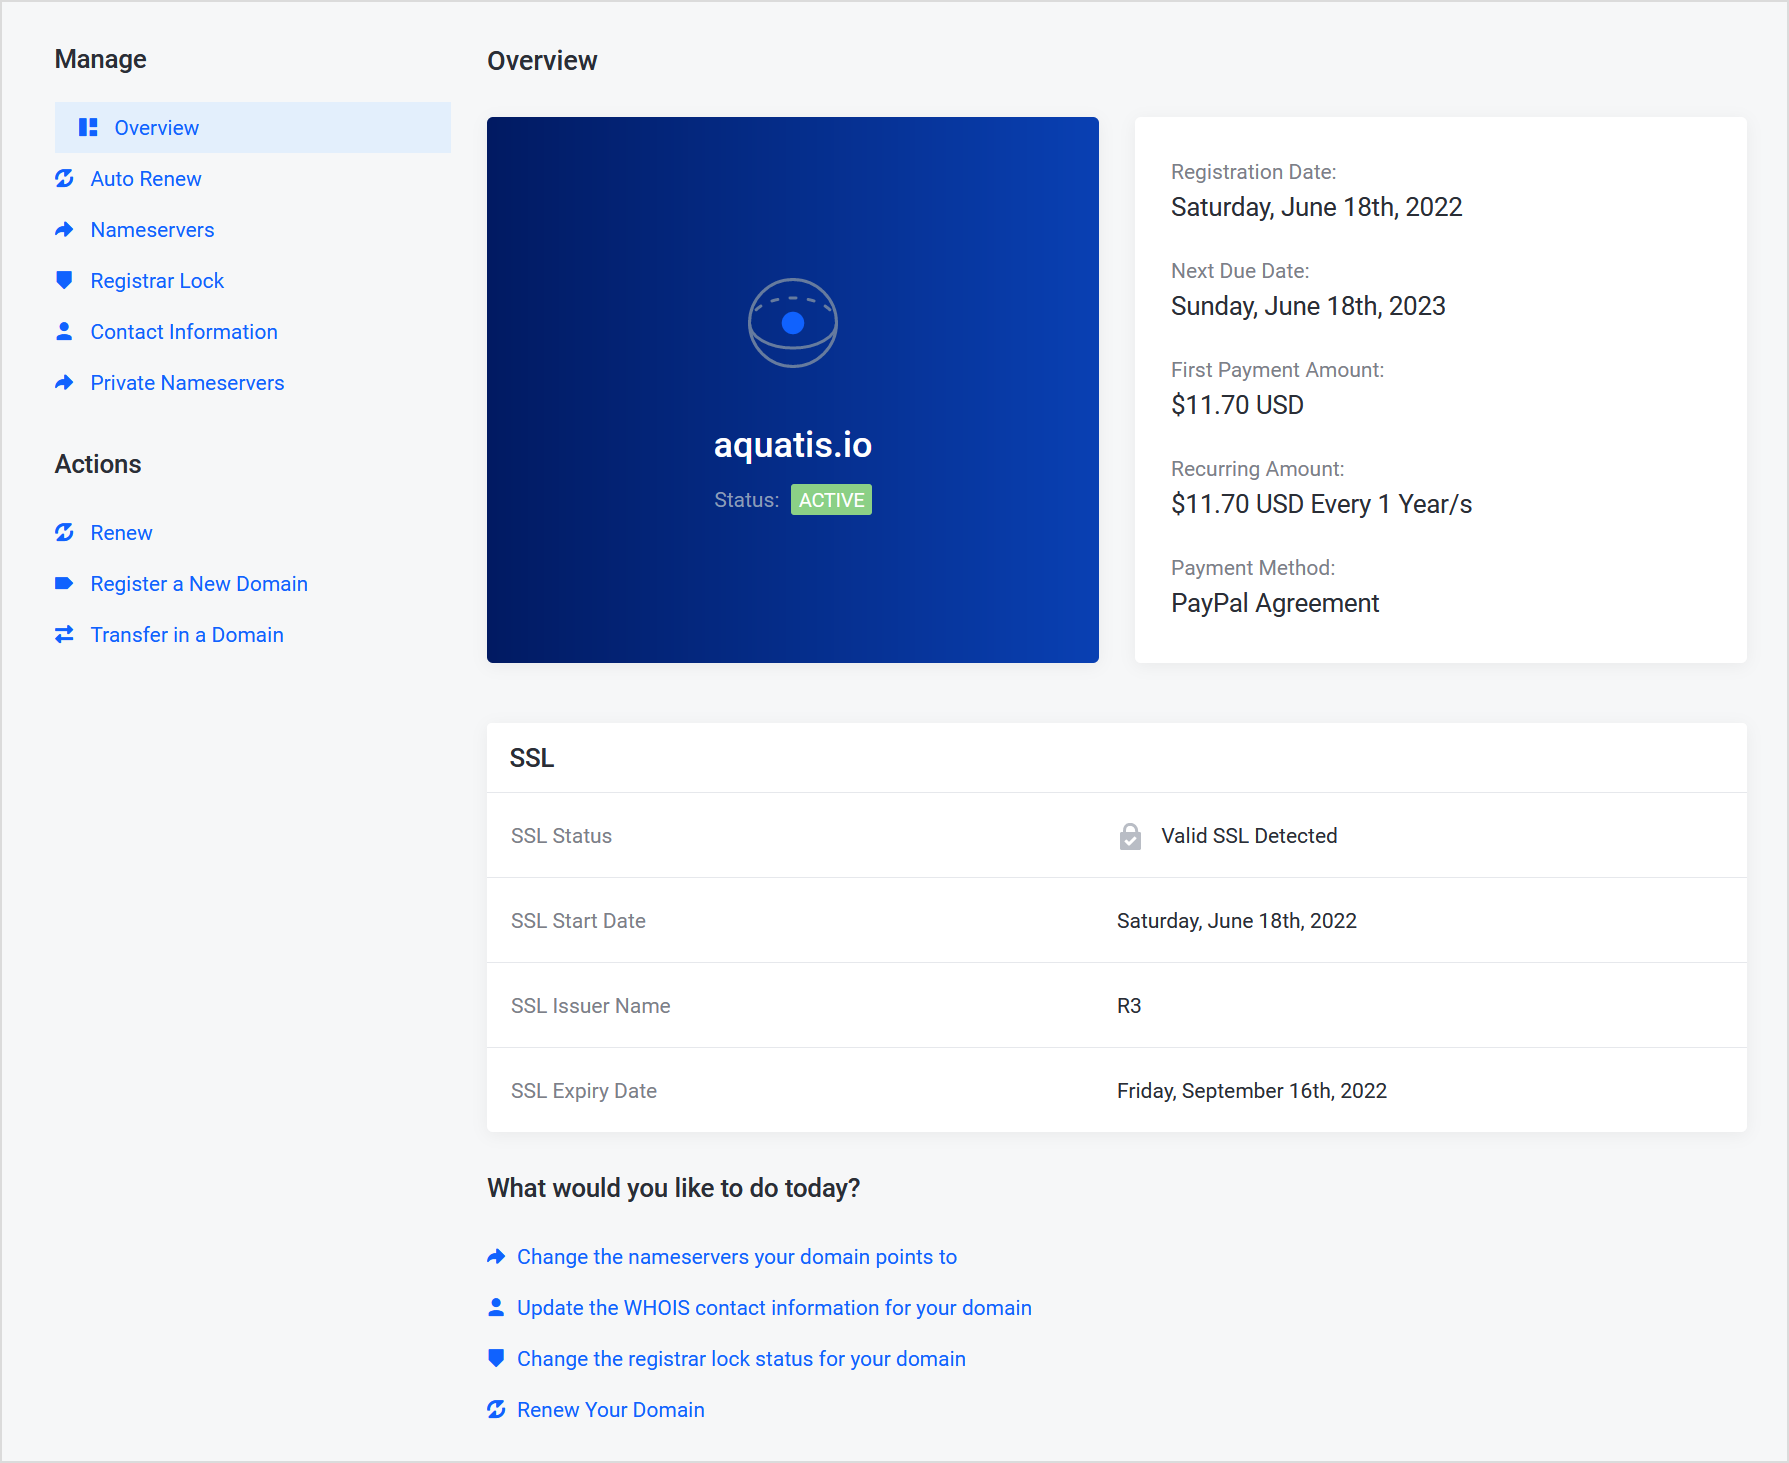Follow the Renew Your Domain link
This screenshot has height=1463, width=1789.
coord(611,1409)
